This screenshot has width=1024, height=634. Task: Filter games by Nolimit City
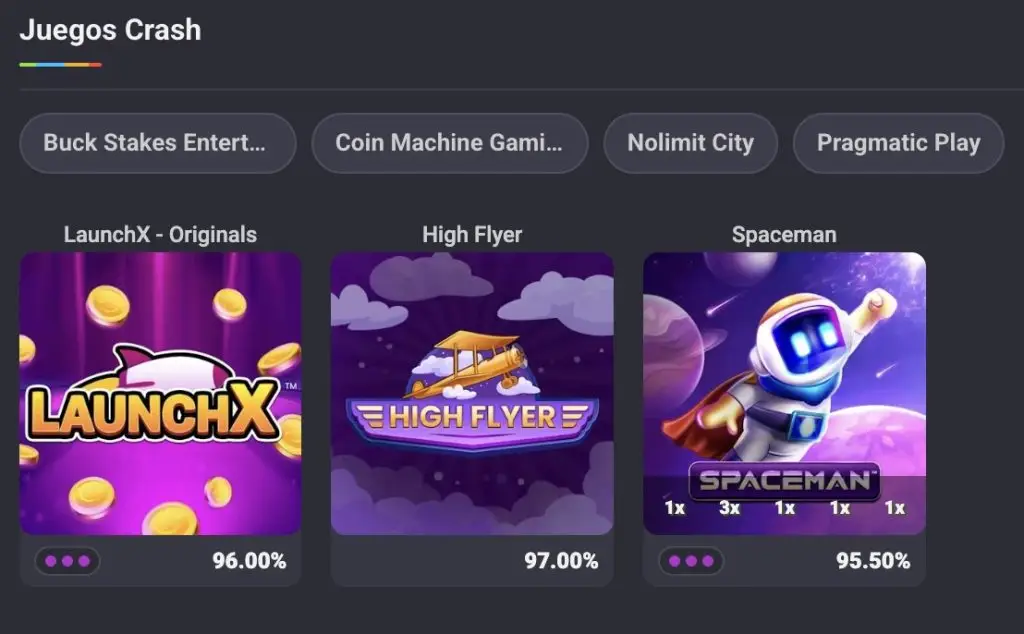coord(690,143)
